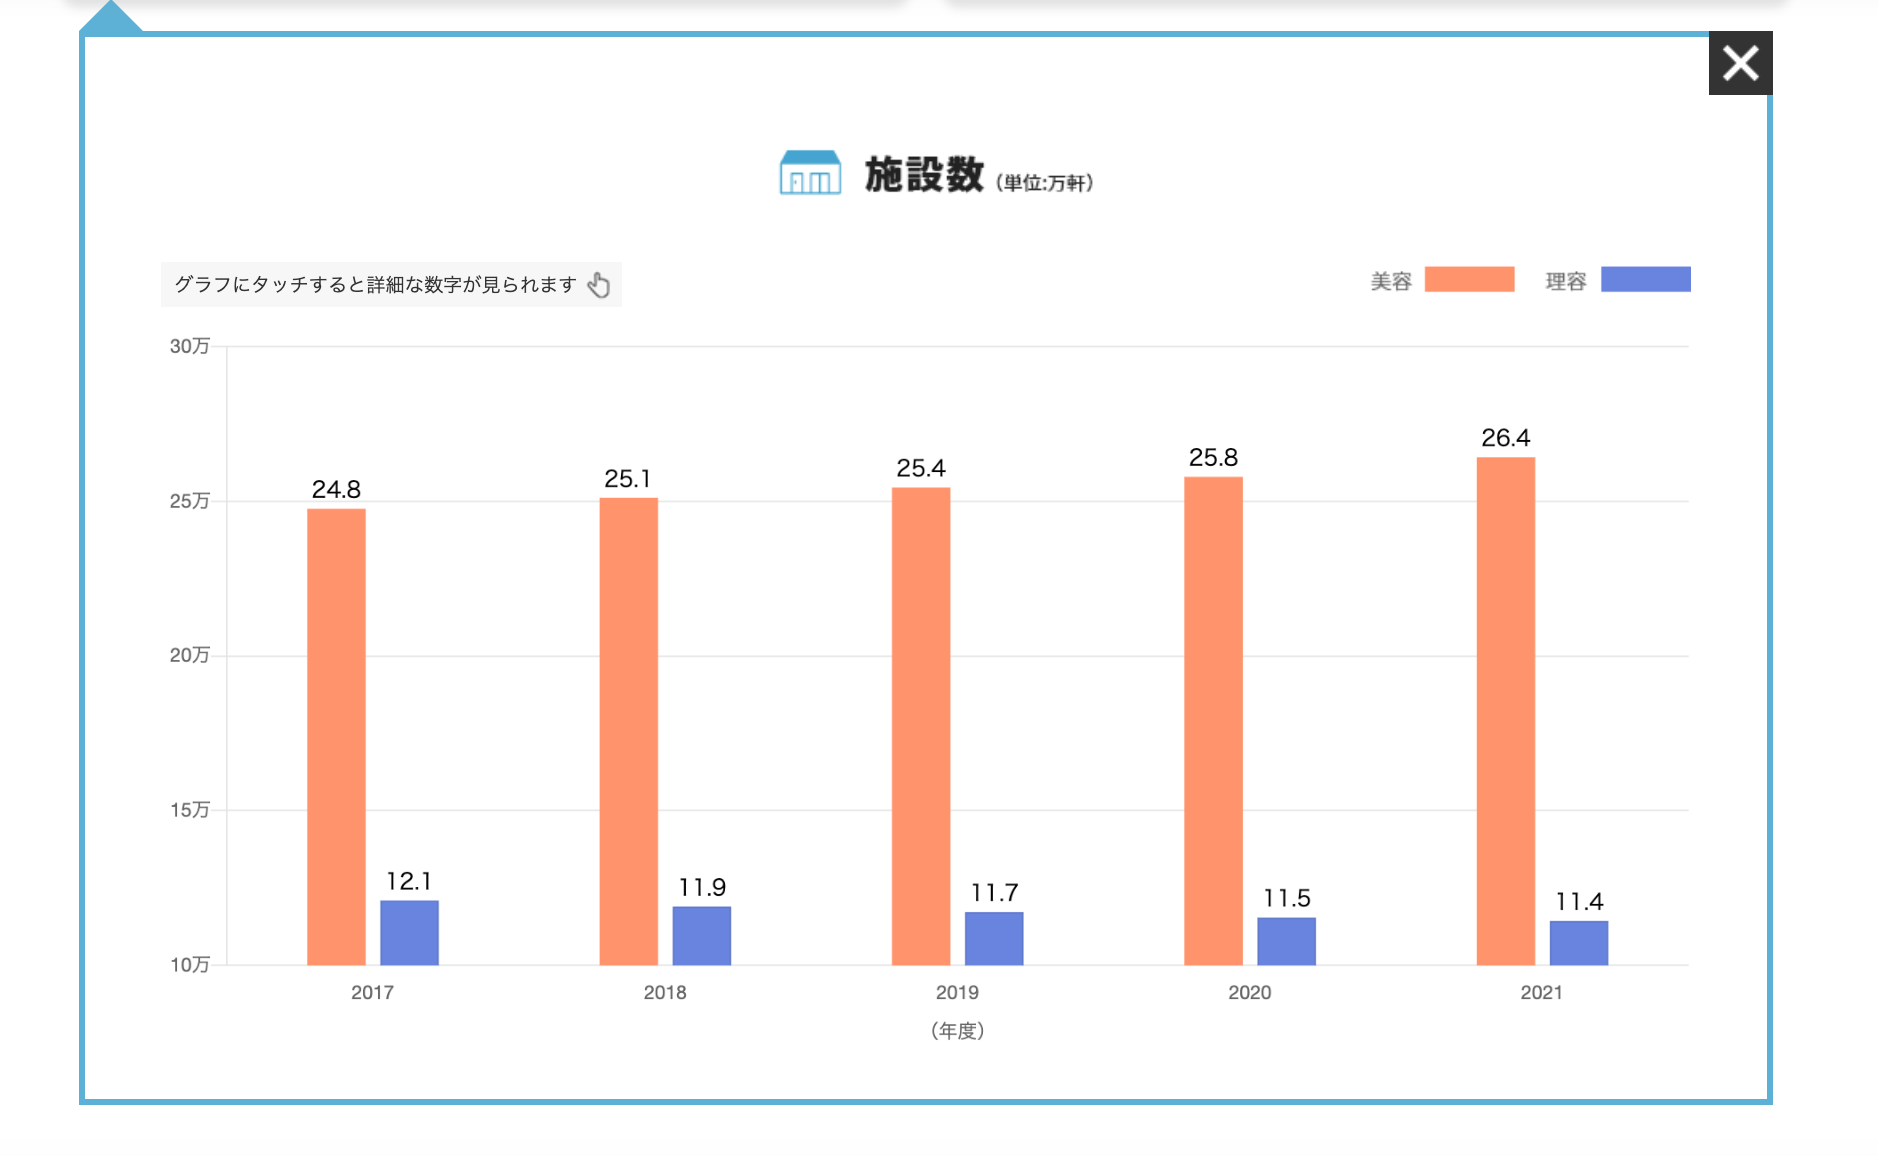The width and height of the screenshot is (1878, 1156).
Task: Click the store building icon beside 施設数
Action: tap(809, 173)
